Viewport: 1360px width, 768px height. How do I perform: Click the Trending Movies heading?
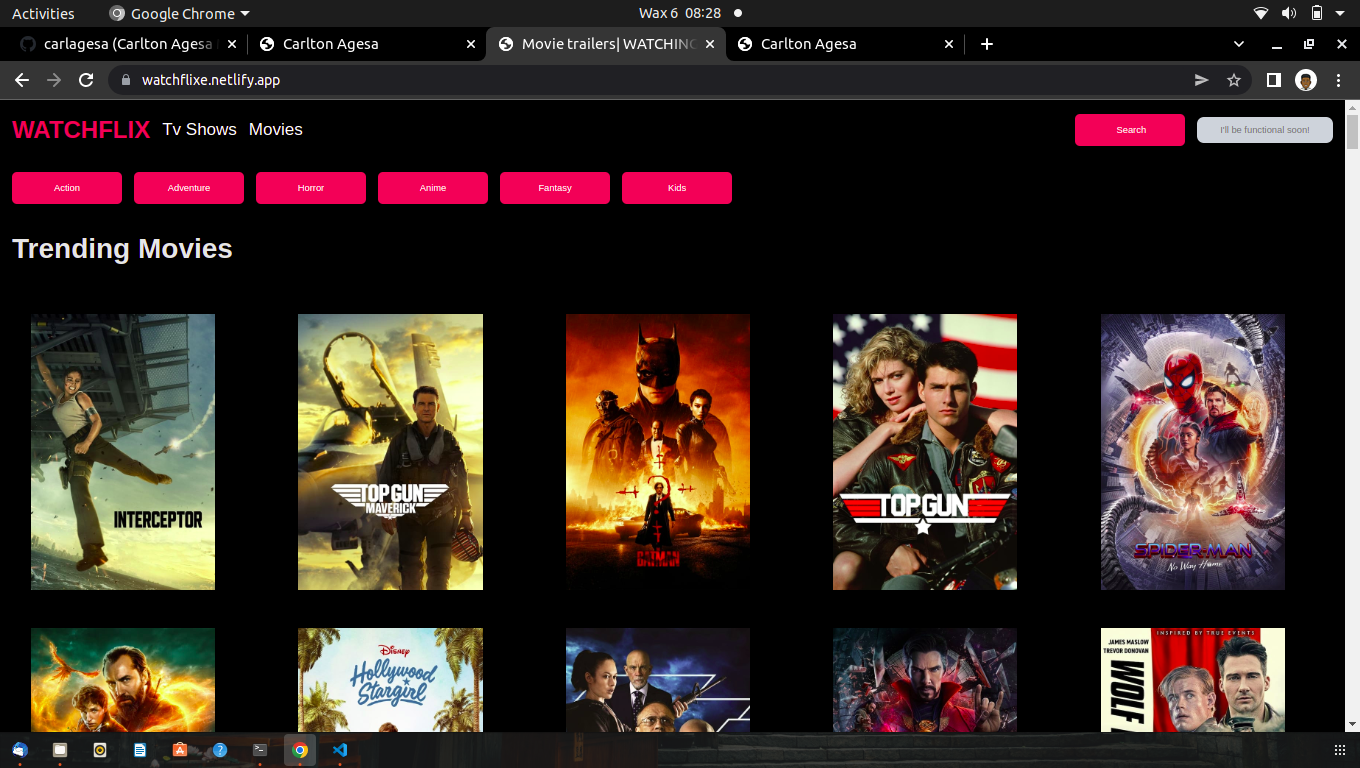coord(122,249)
